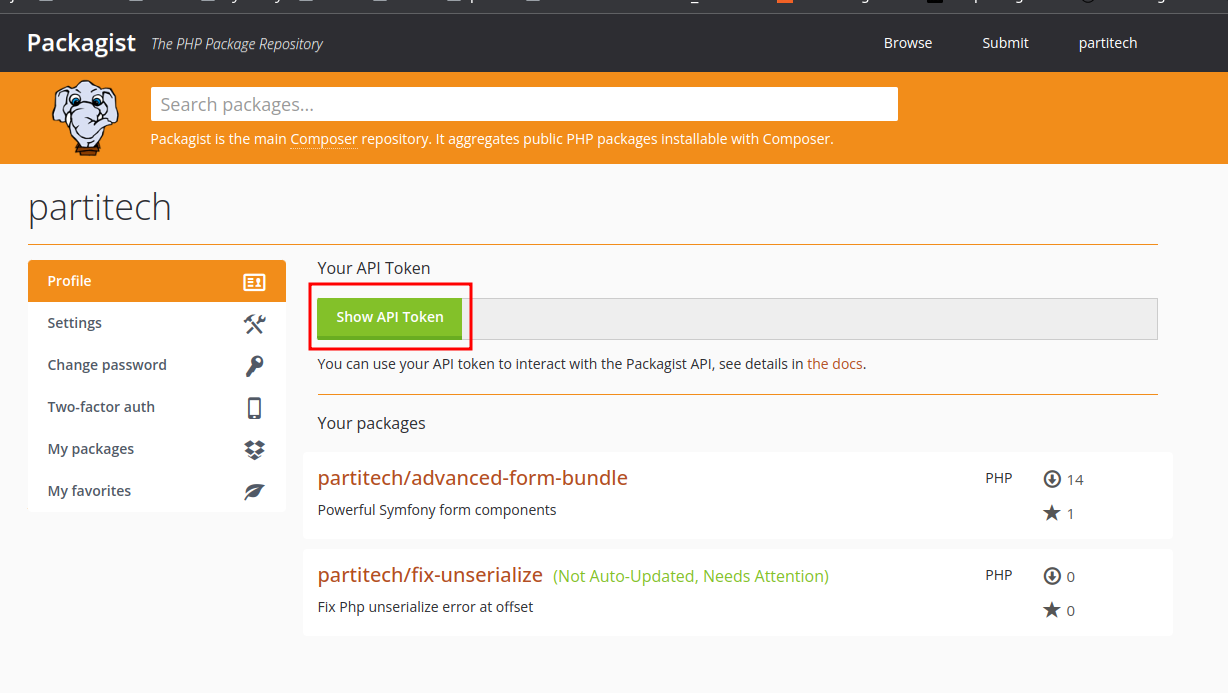Click 'The PHP Package Repository' tagline
This screenshot has height=693, width=1228.
click(x=237, y=44)
